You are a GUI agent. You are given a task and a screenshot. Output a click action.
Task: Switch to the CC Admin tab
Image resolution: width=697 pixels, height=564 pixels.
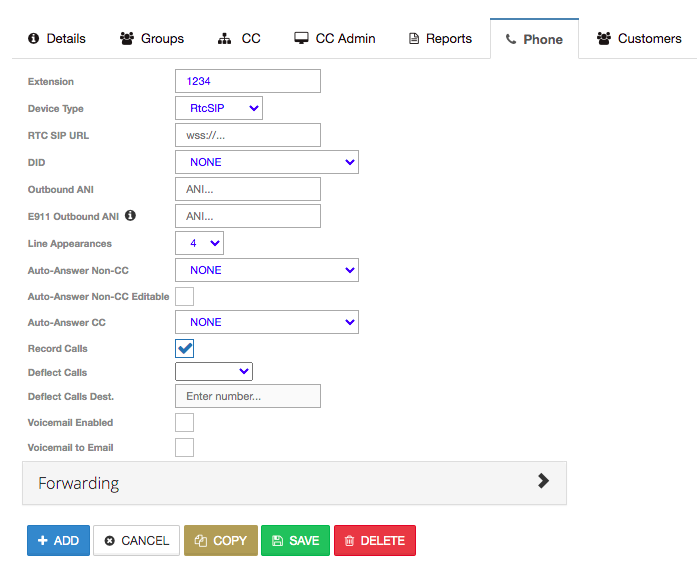coord(335,39)
